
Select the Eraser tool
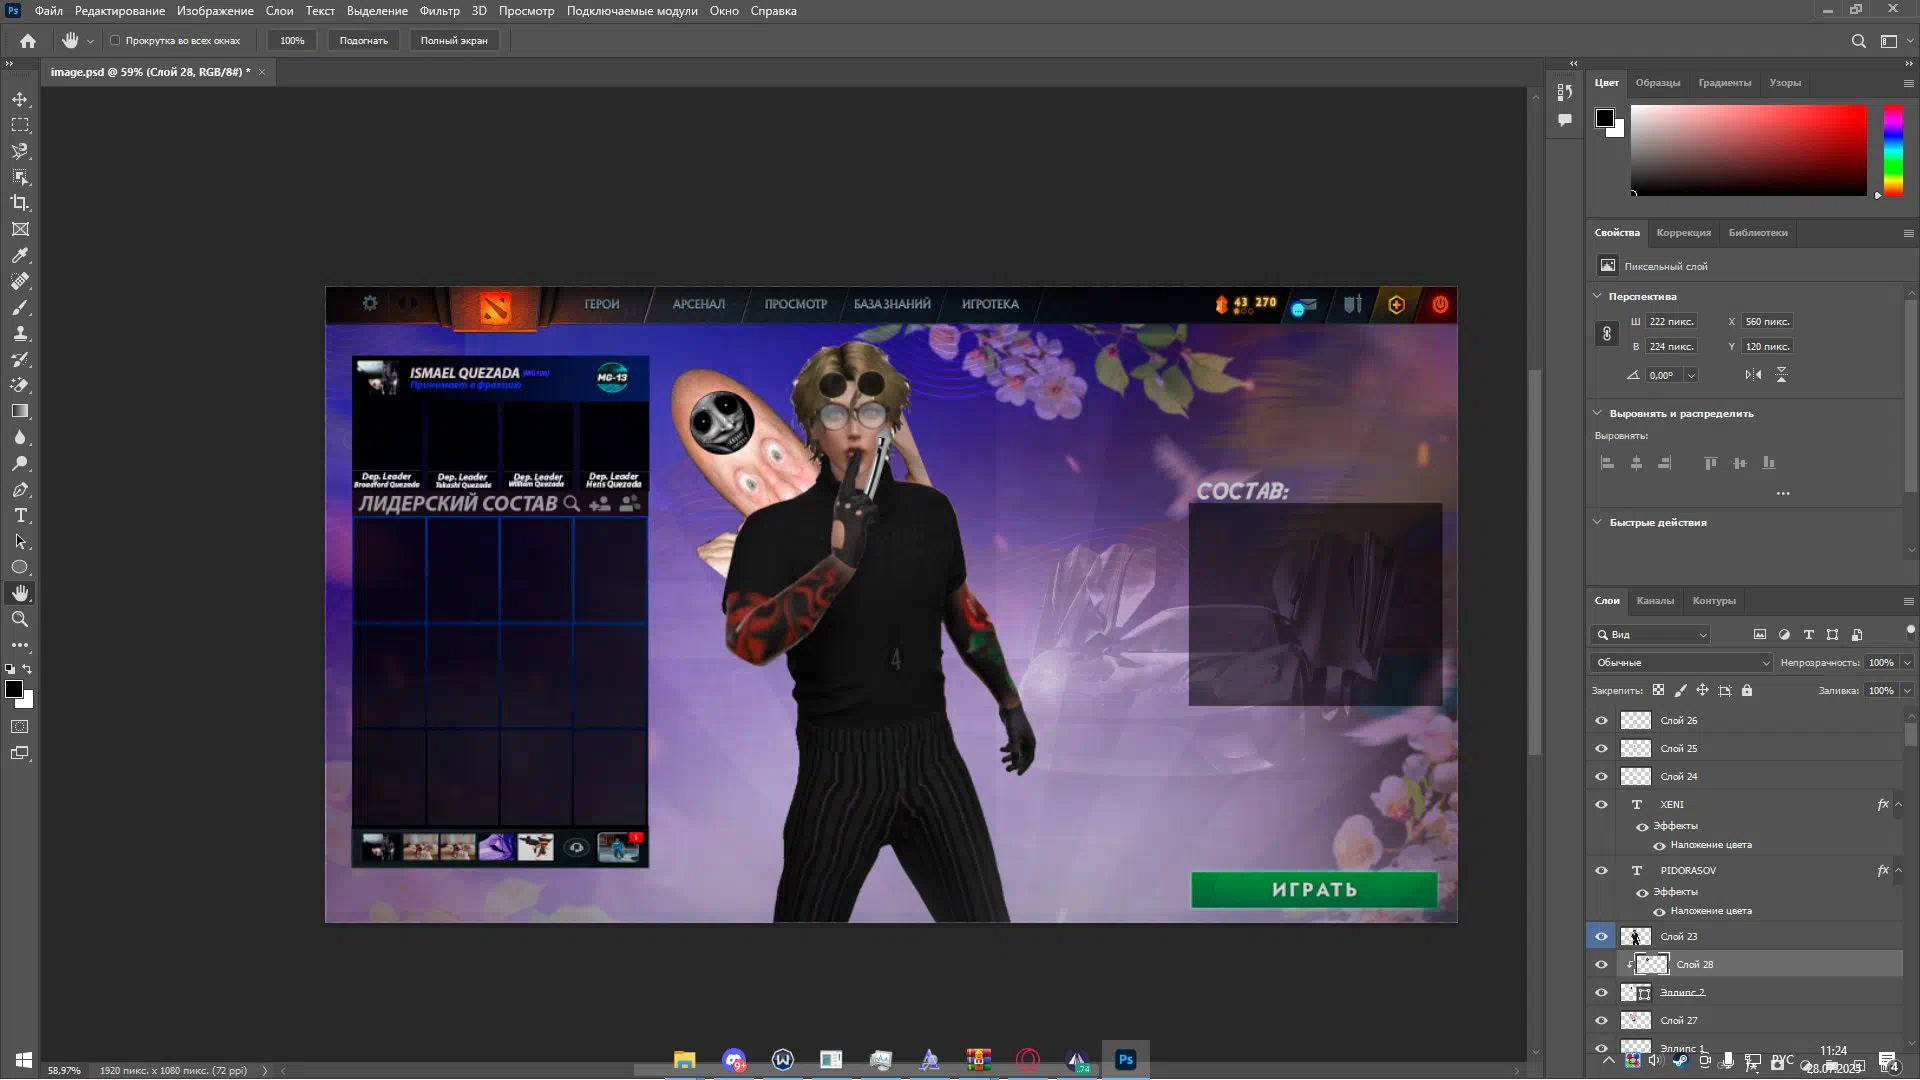[x=20, y=386]
